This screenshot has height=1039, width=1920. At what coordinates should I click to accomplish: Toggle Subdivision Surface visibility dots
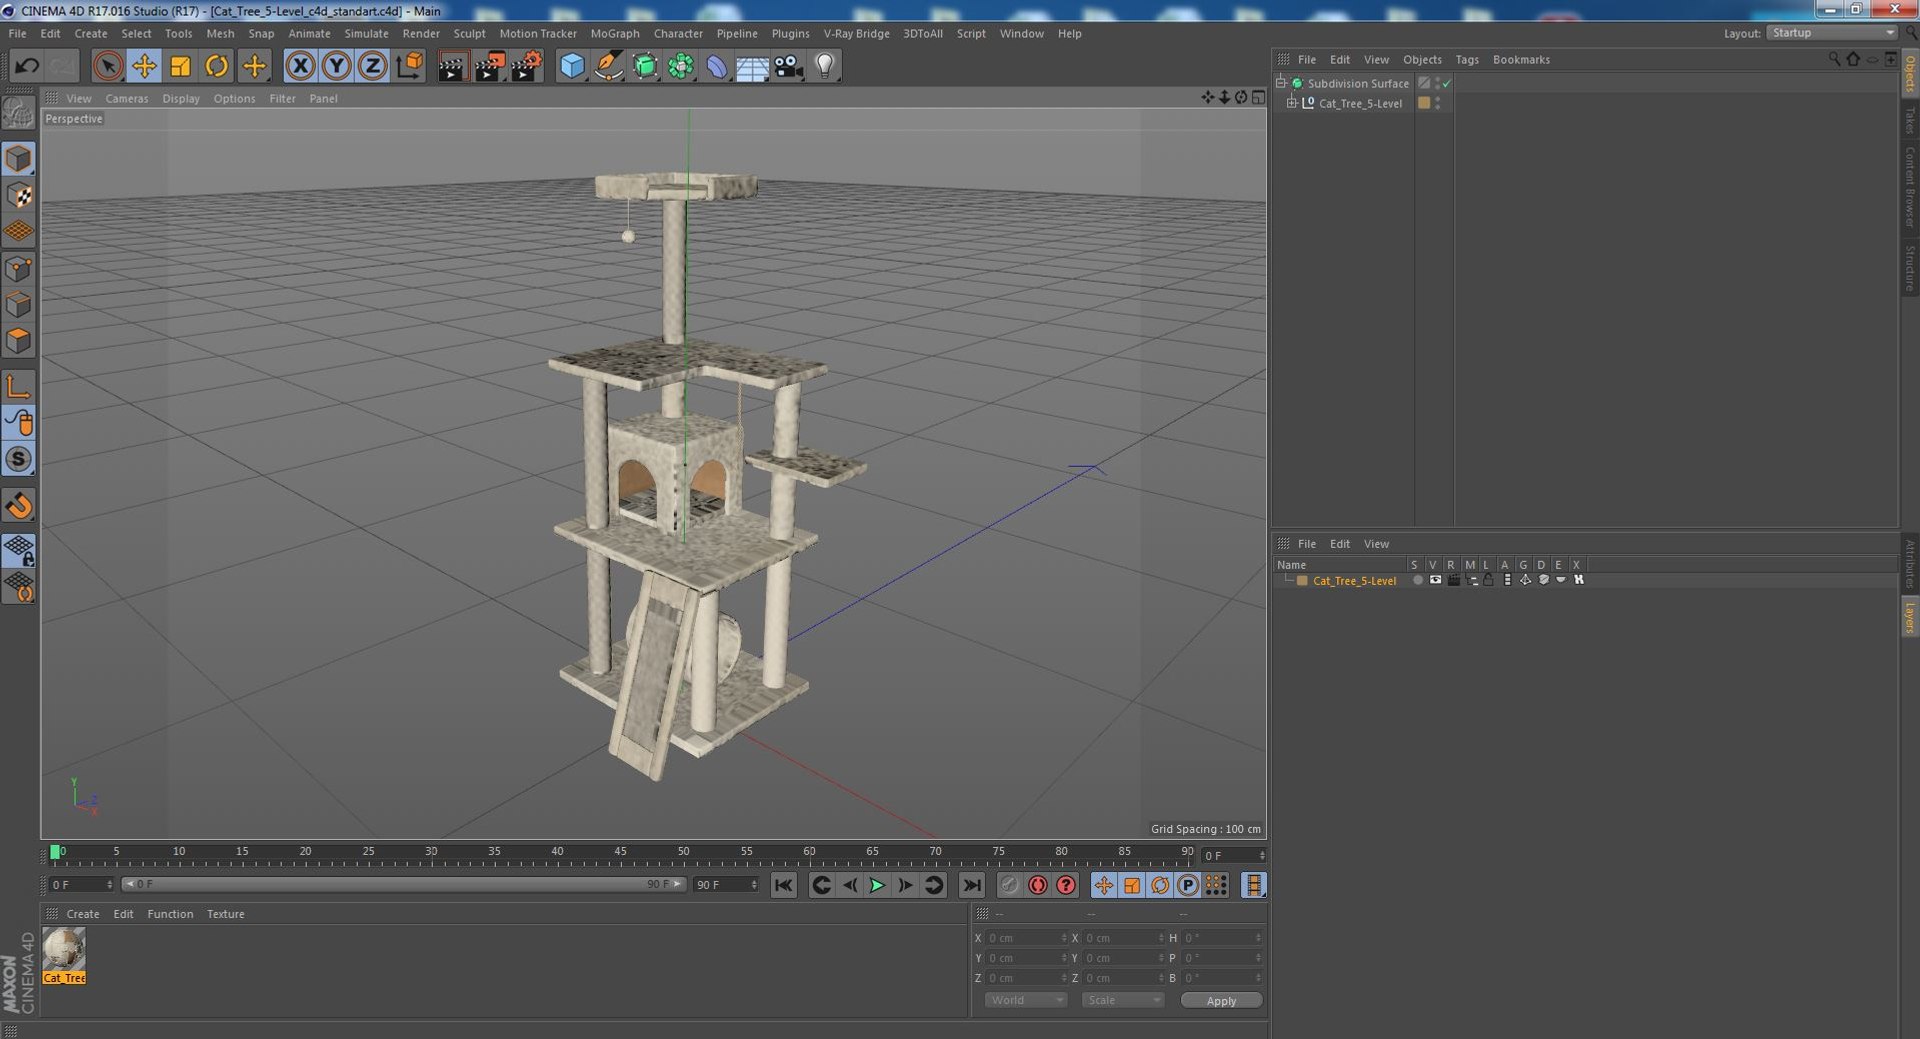pyautogui.click(x=1437, y=83)
